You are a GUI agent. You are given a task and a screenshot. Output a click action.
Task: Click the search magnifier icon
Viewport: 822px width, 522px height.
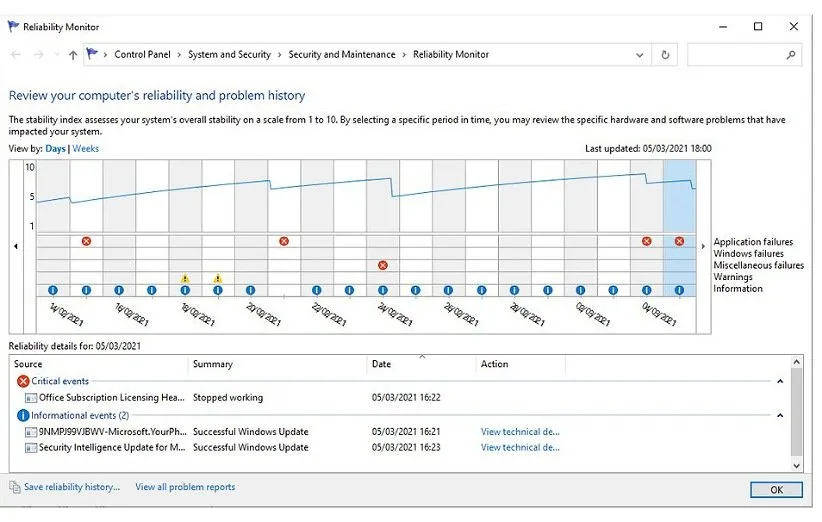791,55
